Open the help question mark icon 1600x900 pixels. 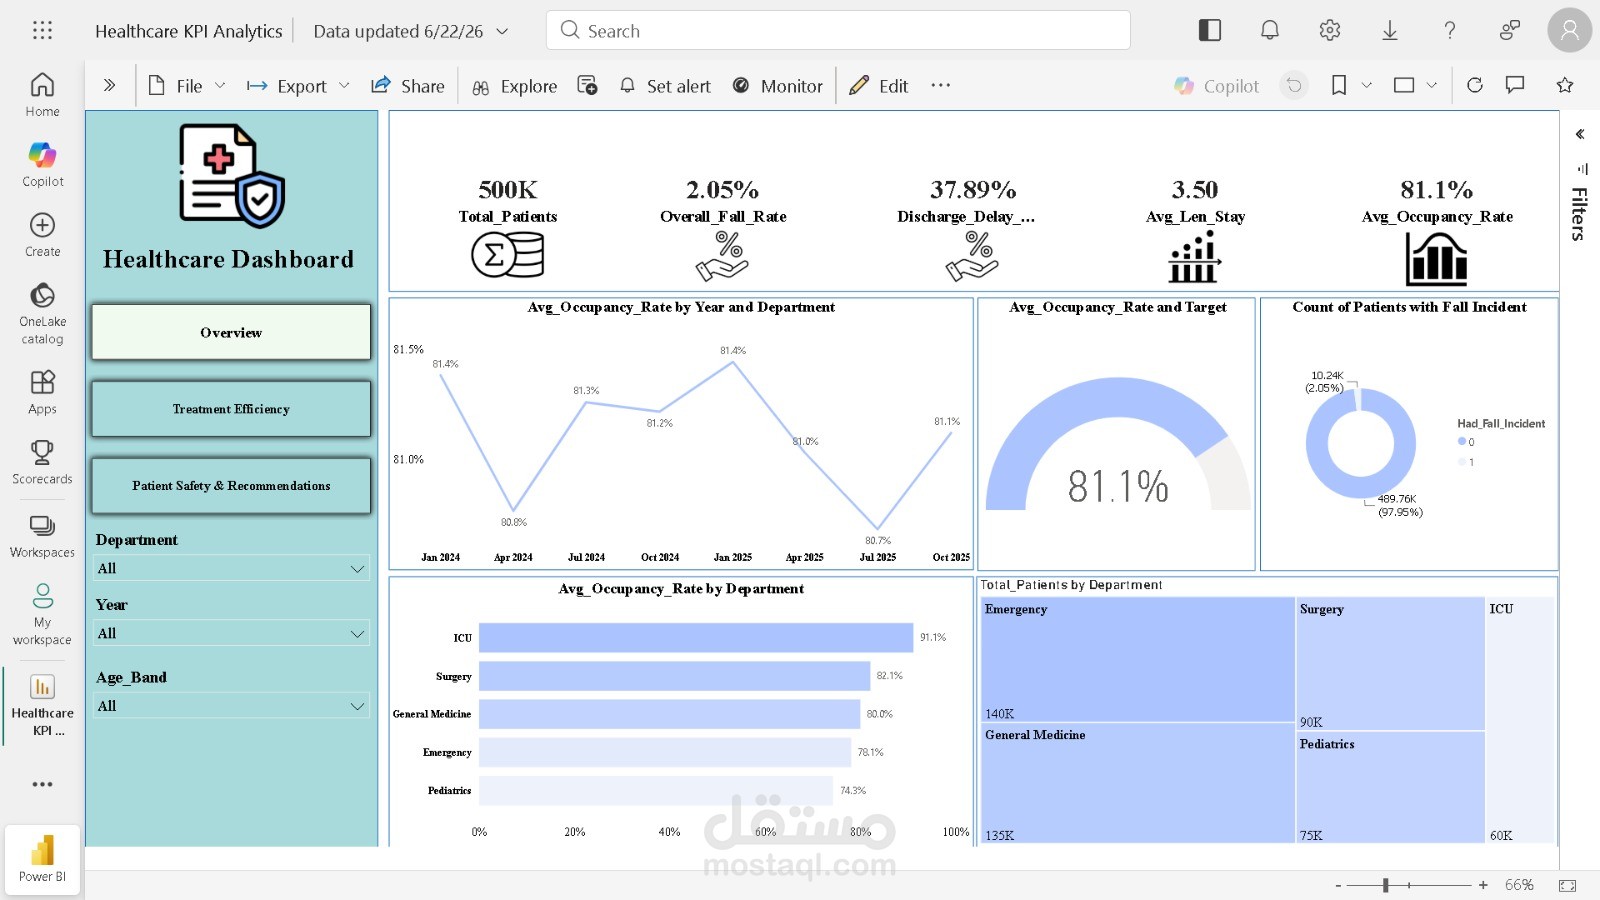[x=1450, y=30]
